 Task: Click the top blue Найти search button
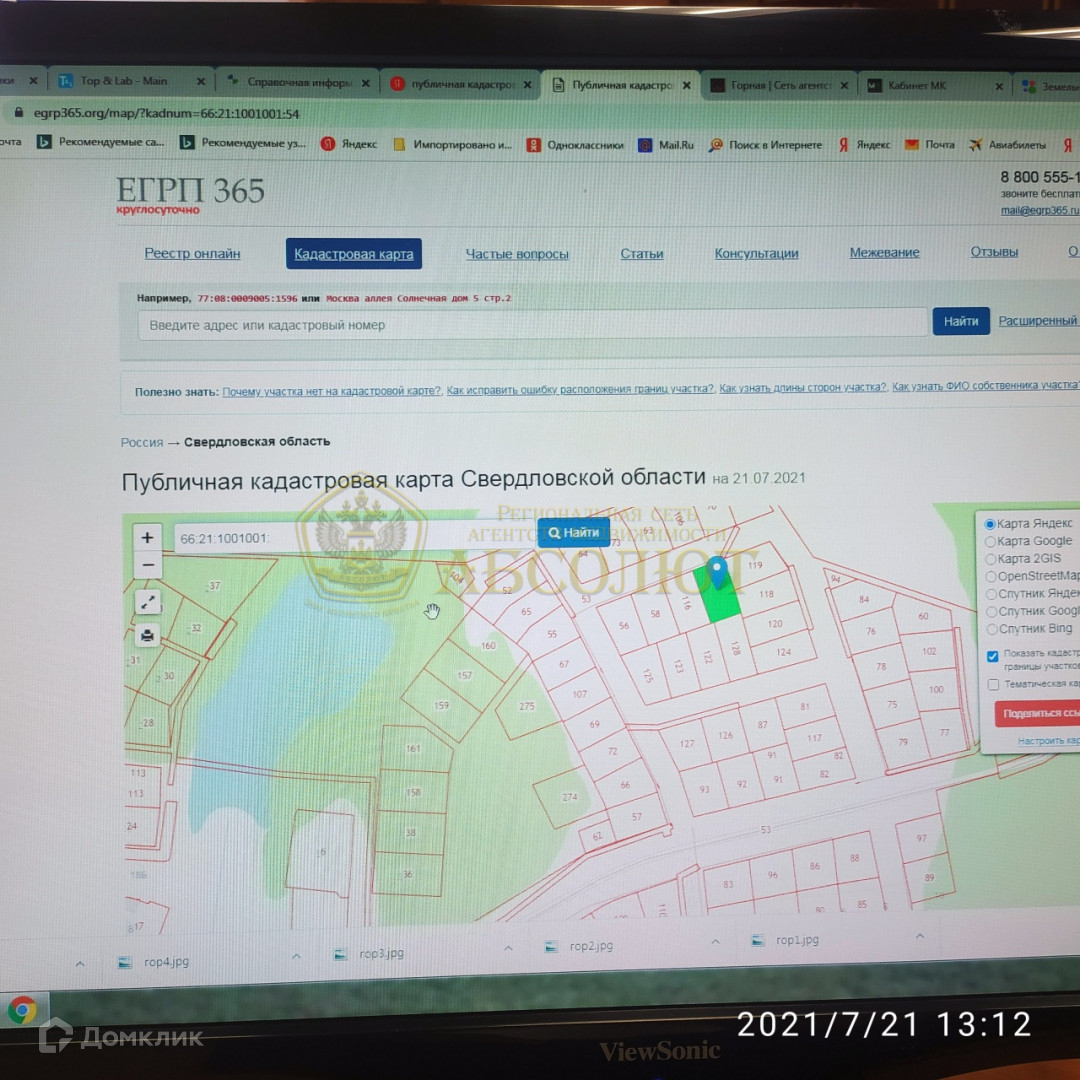tap(961, 321)
